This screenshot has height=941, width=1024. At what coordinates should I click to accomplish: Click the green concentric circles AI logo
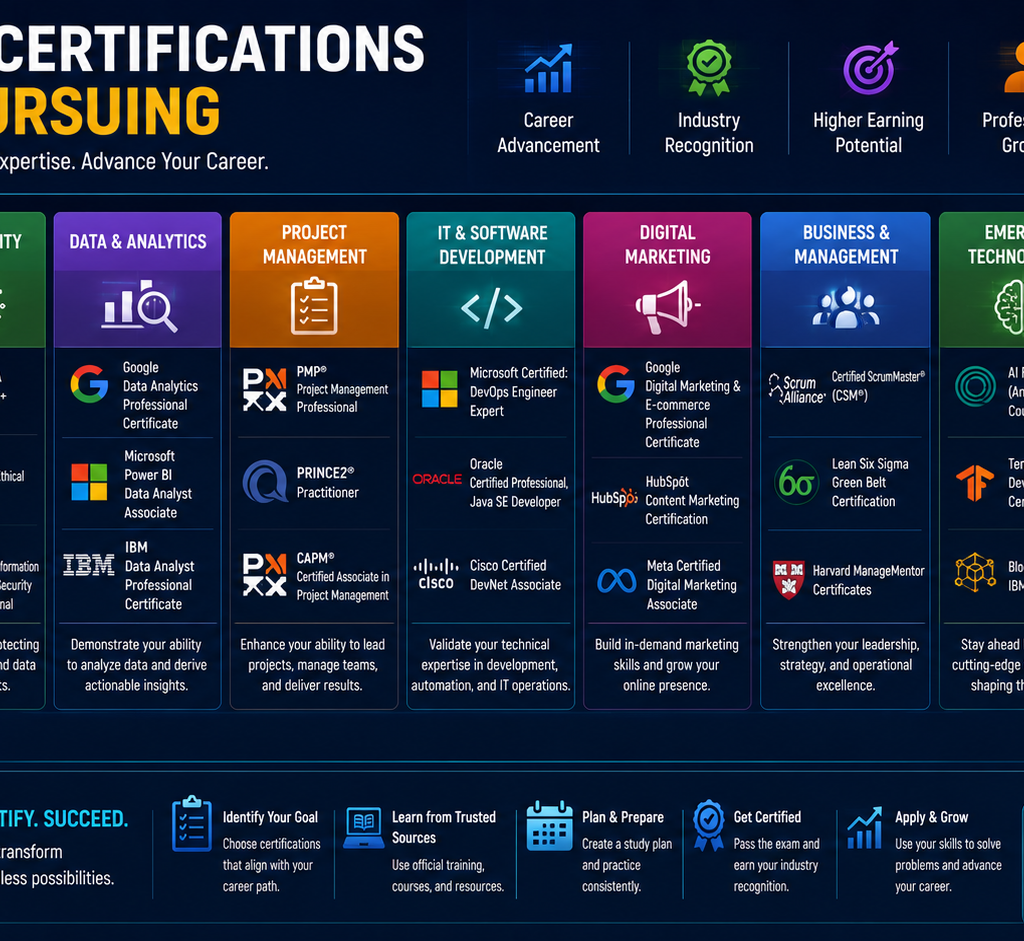[x=975, y=387]
